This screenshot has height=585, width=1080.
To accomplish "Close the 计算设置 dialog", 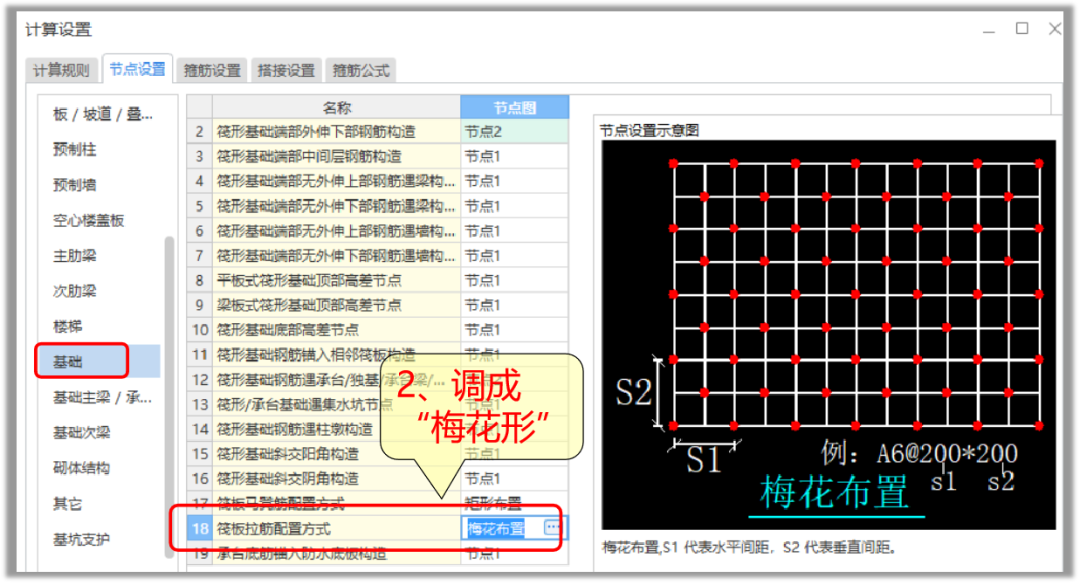I will coord(1055,29).
